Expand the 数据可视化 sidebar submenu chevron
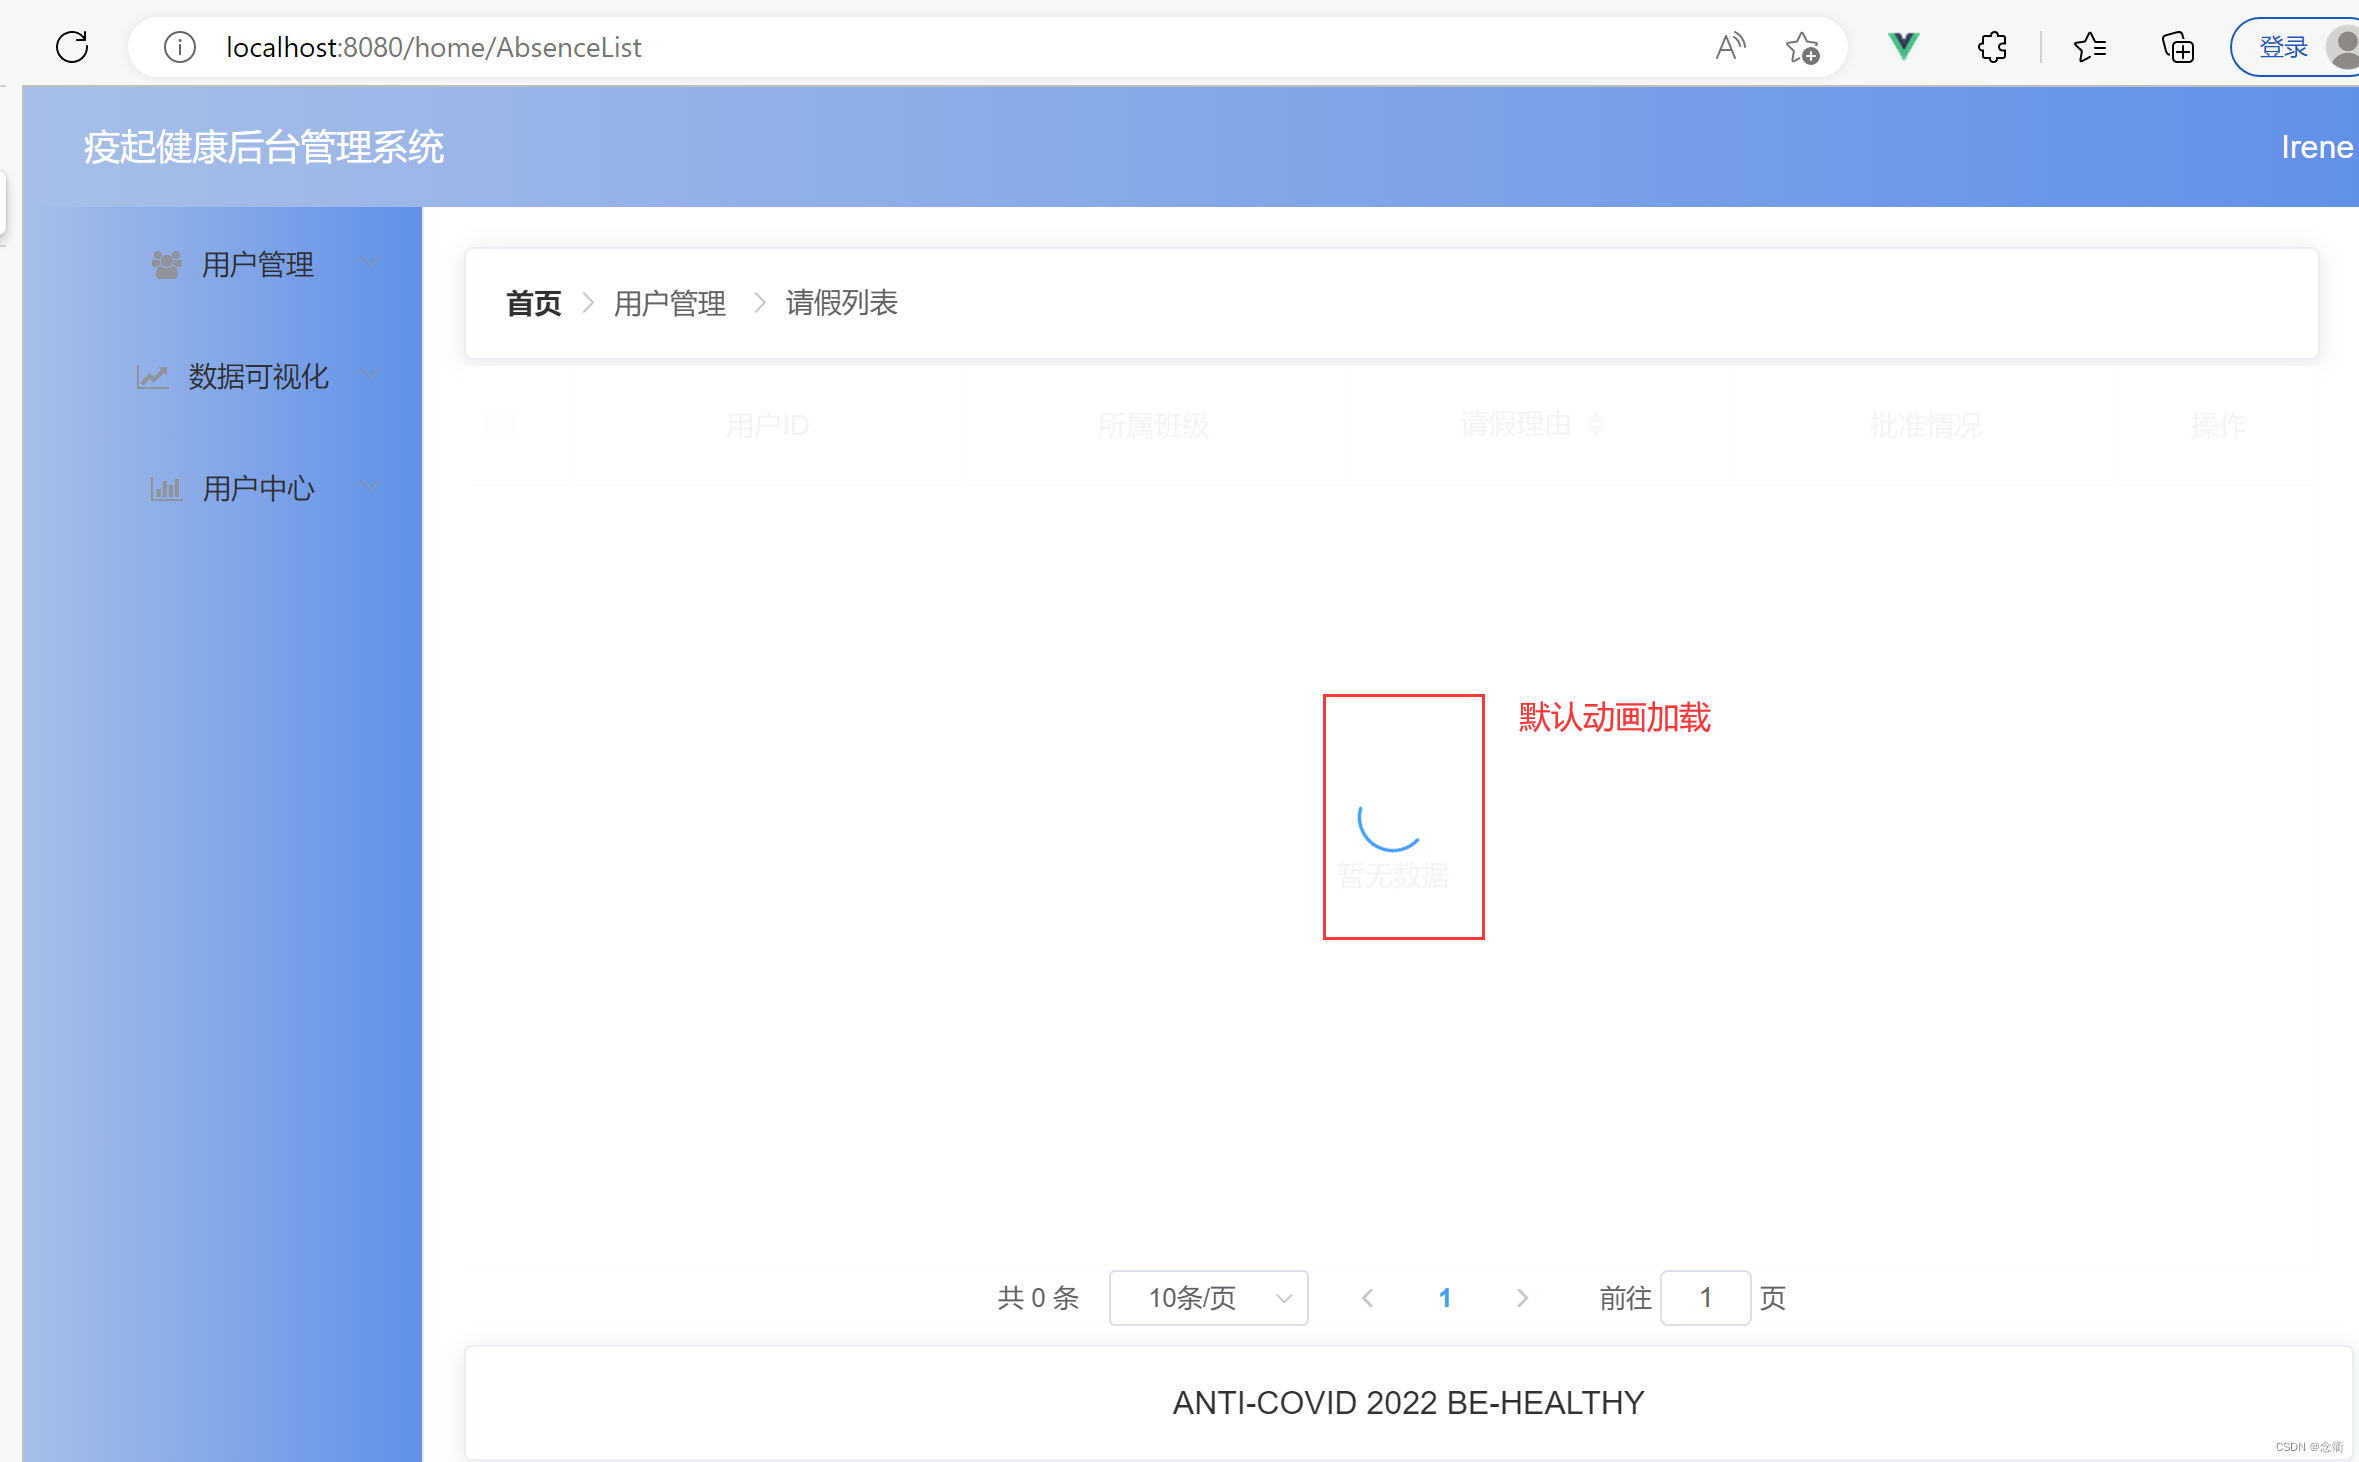The width and height of the screenshot is (2359, 1462). (x=369, y=374)
